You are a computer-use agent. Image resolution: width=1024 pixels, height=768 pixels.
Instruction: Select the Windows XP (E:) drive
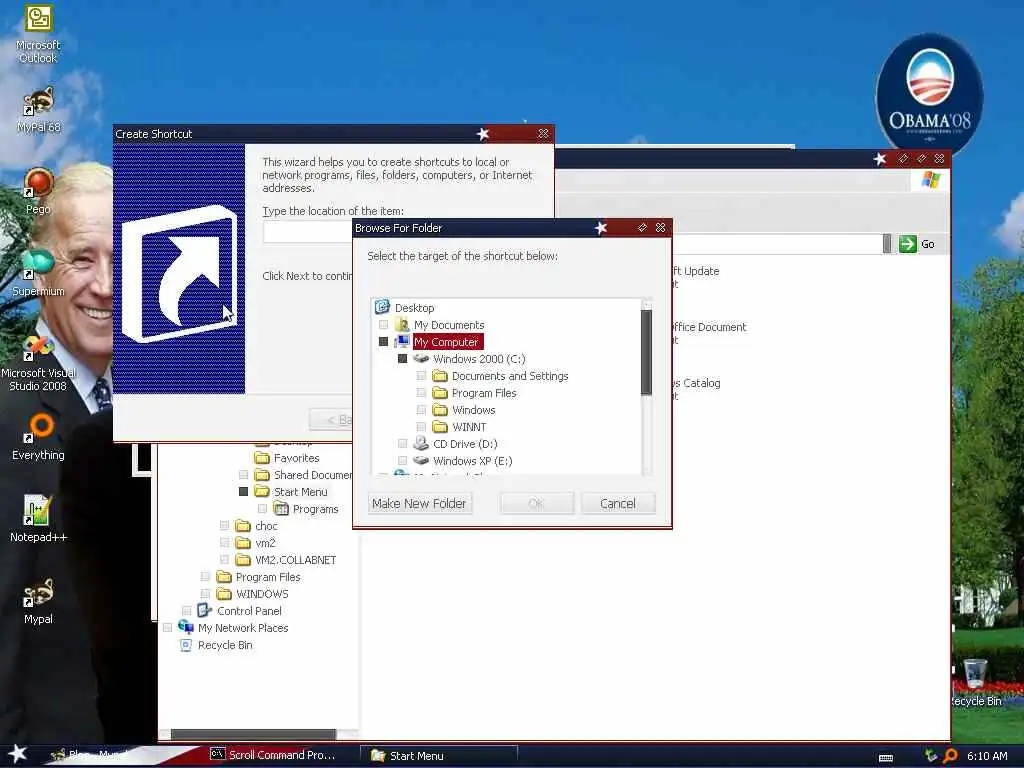point(472,460)
